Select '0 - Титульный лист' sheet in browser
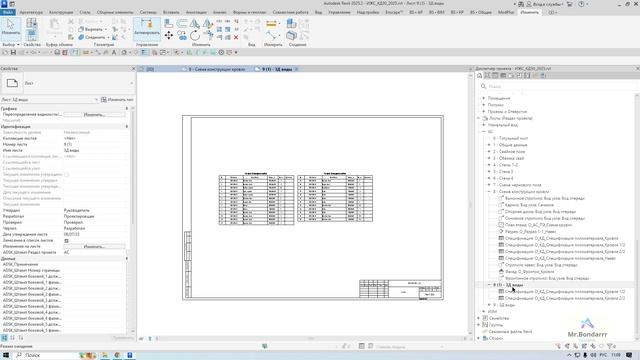The height and width of the screenshot is (360, 640). pyautogui.click(x=510, y=138)
